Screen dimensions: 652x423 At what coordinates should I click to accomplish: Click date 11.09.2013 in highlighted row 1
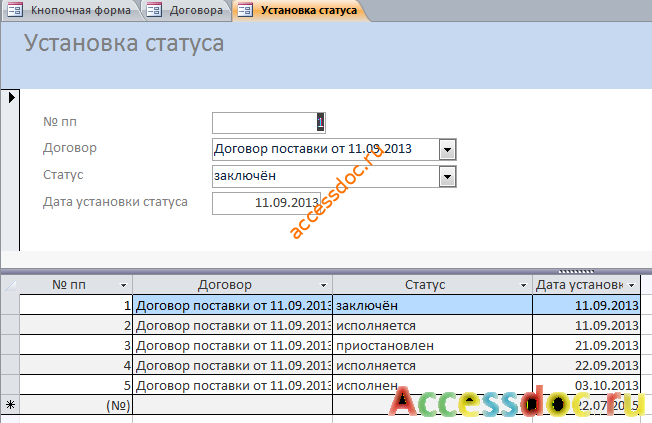pyautogui.click(x=586, y=305)
